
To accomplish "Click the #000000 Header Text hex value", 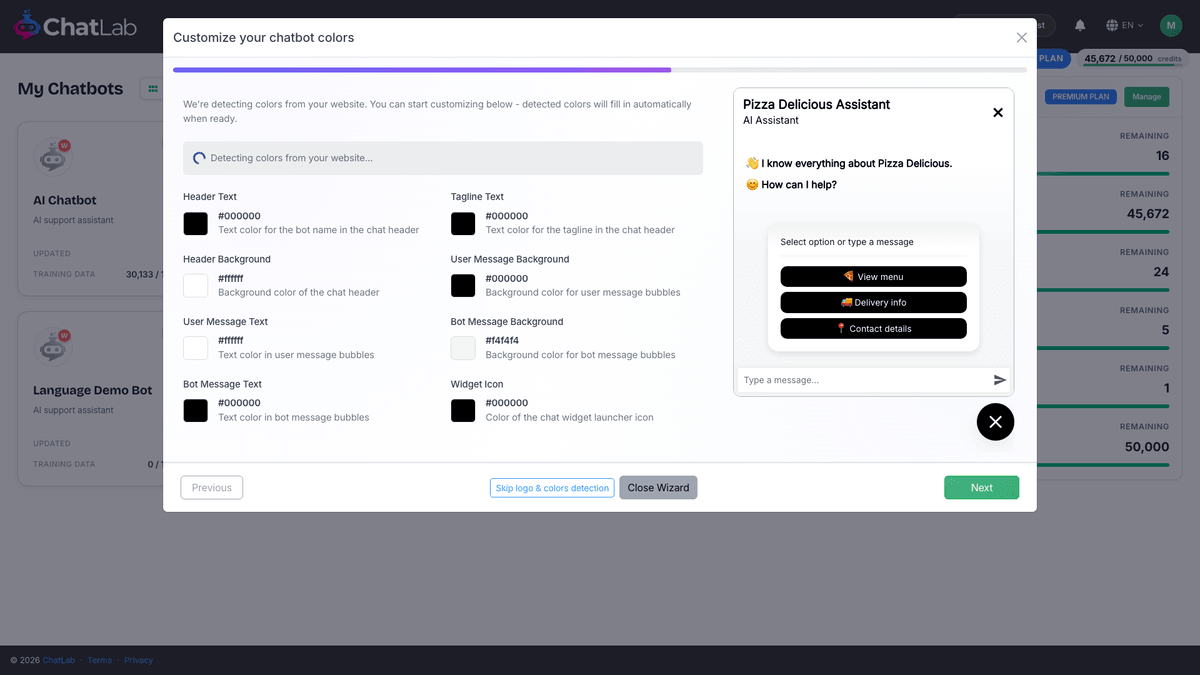I will tap(239, 216).
